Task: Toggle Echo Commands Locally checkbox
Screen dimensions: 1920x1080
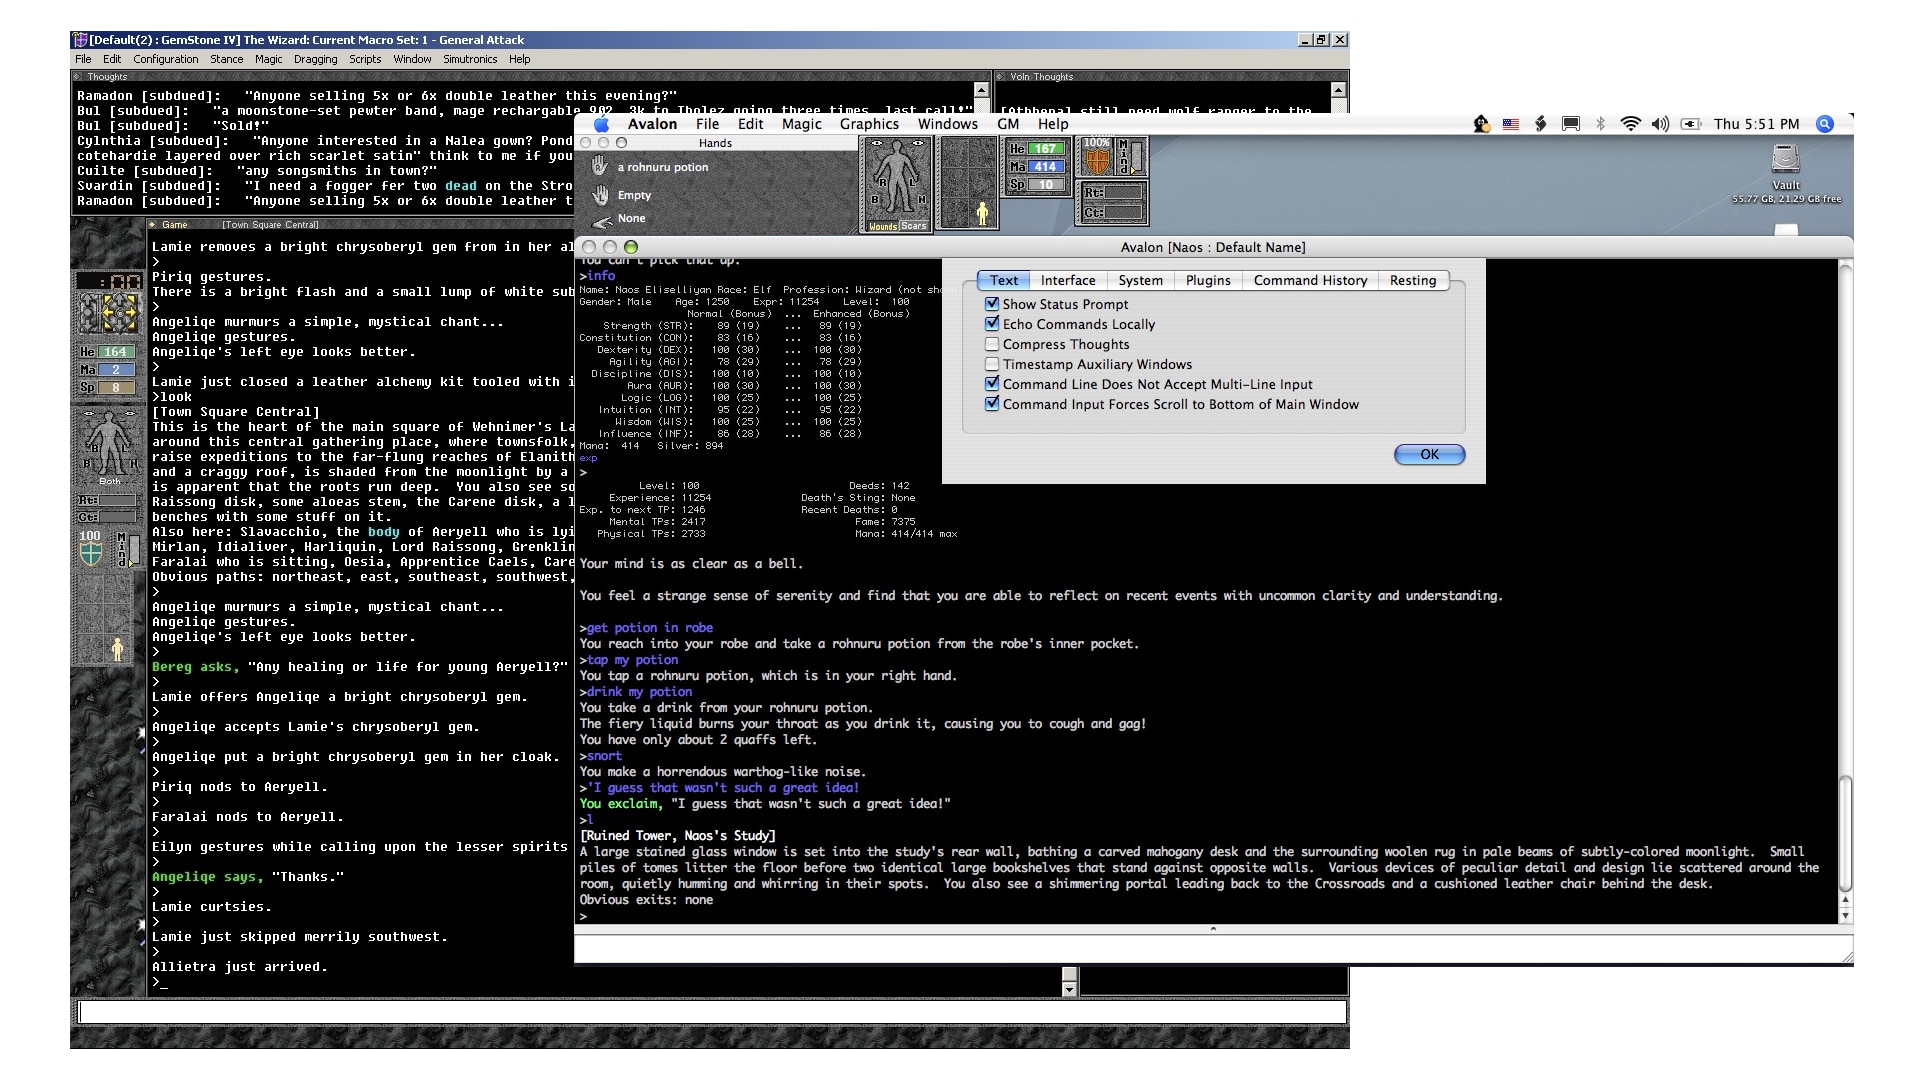Action: (992, 324)
